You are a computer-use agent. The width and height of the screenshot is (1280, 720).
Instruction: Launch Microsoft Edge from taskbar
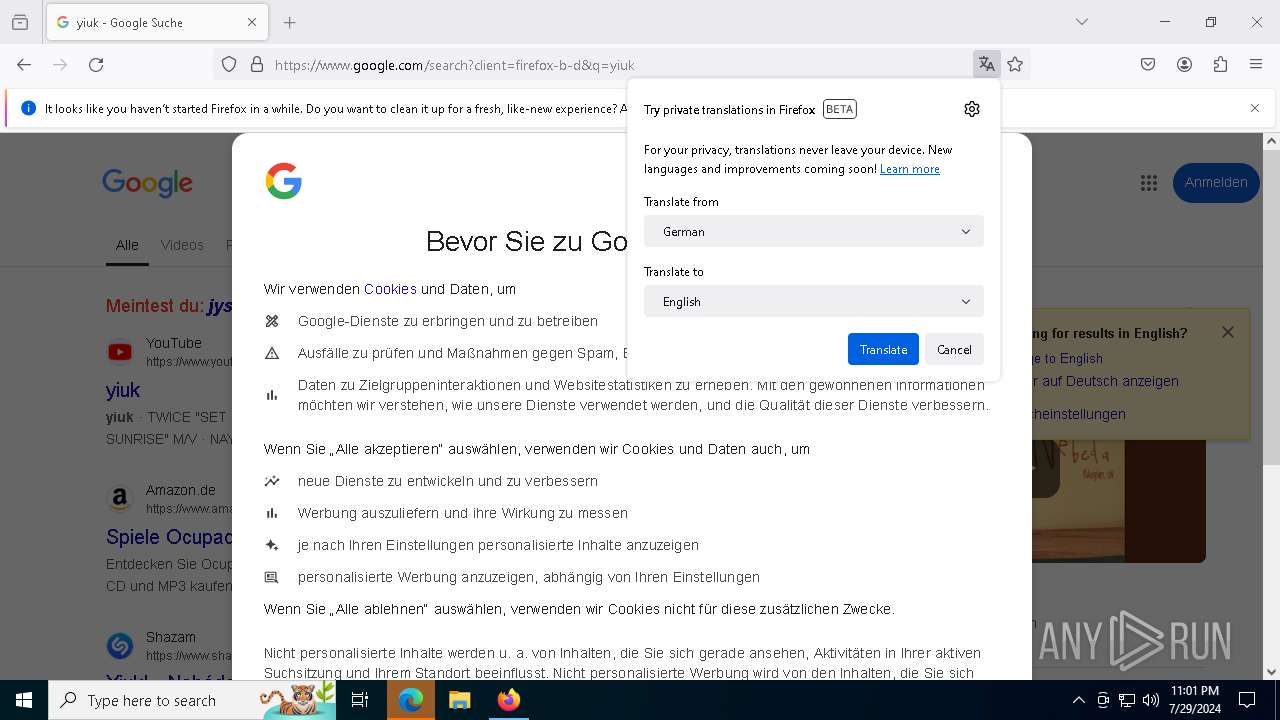(411, 700)
